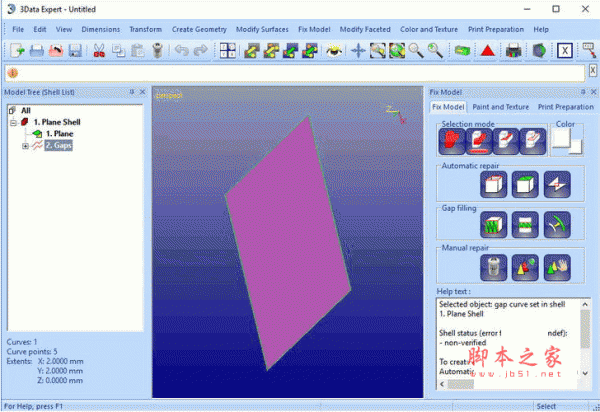Select the 2. Gaps tree item
This screenshot has height=412, width=600.
59,145
